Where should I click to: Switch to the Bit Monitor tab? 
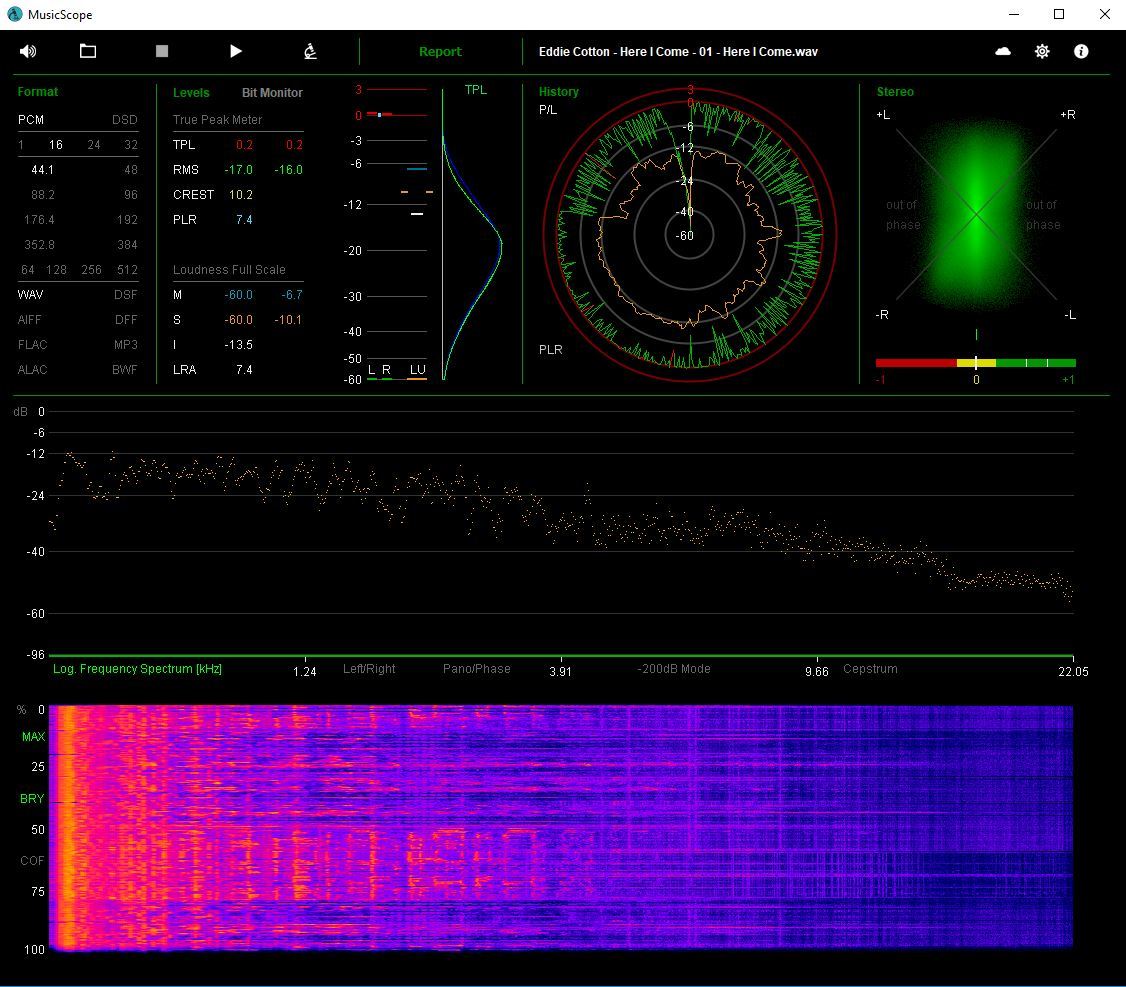pyautogui.click(x=272, y=93)
